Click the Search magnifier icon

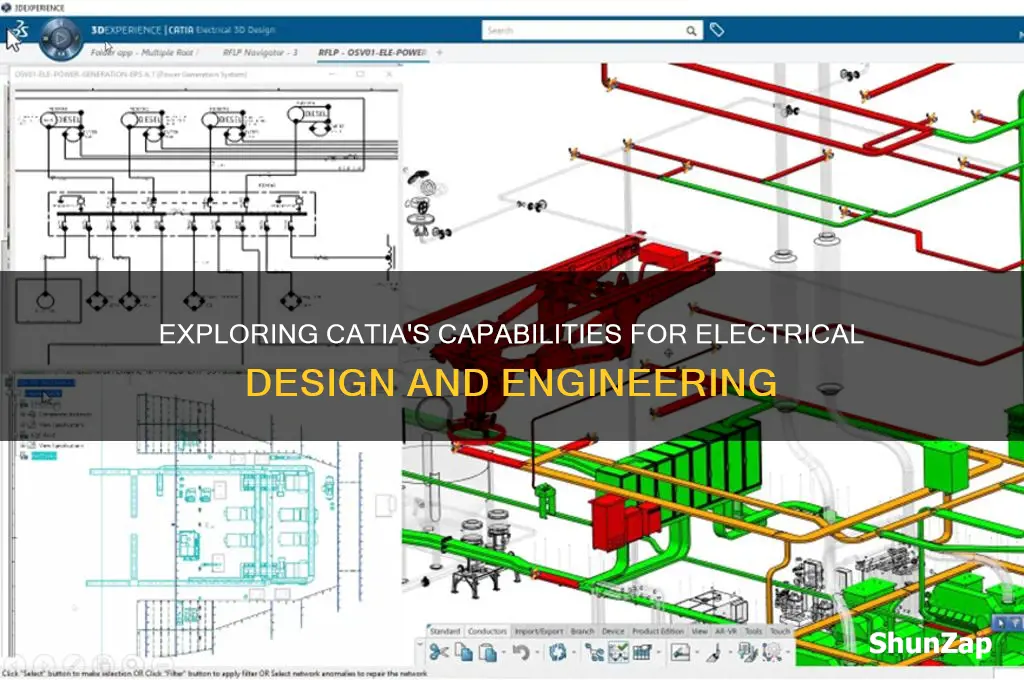(x=691, y=31)
